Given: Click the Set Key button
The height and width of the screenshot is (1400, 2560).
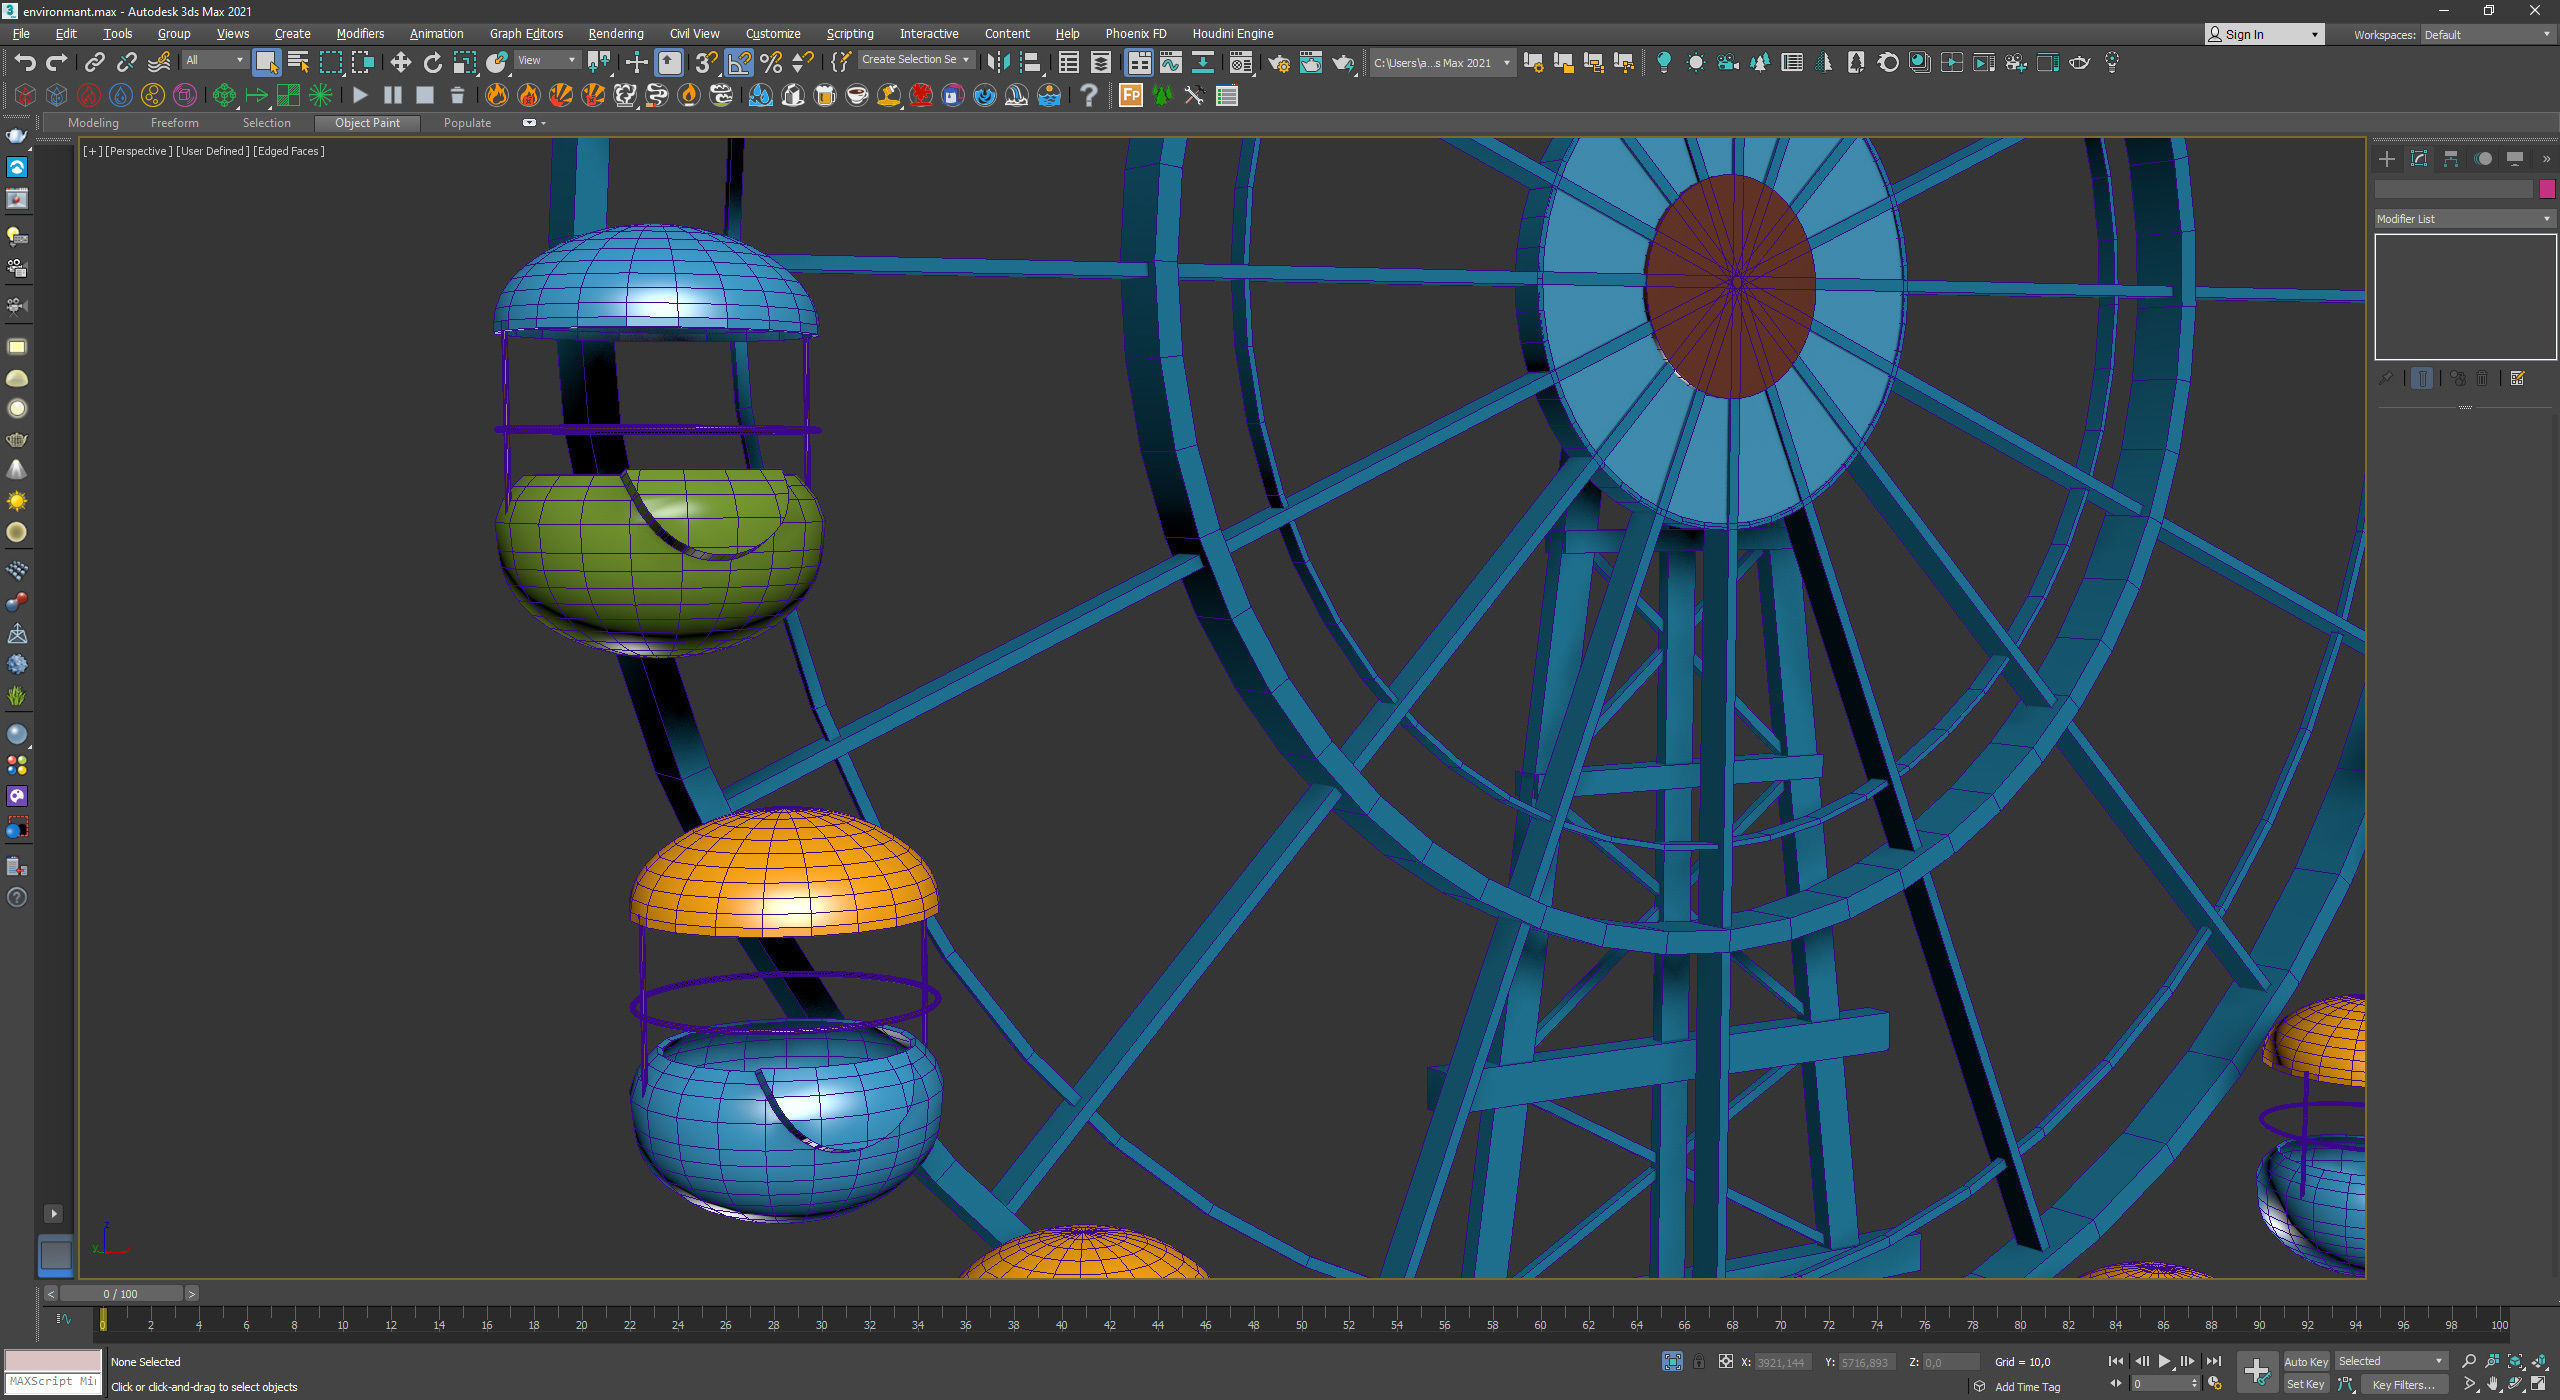Looking at the screenshot, I should [2305, 1385].
